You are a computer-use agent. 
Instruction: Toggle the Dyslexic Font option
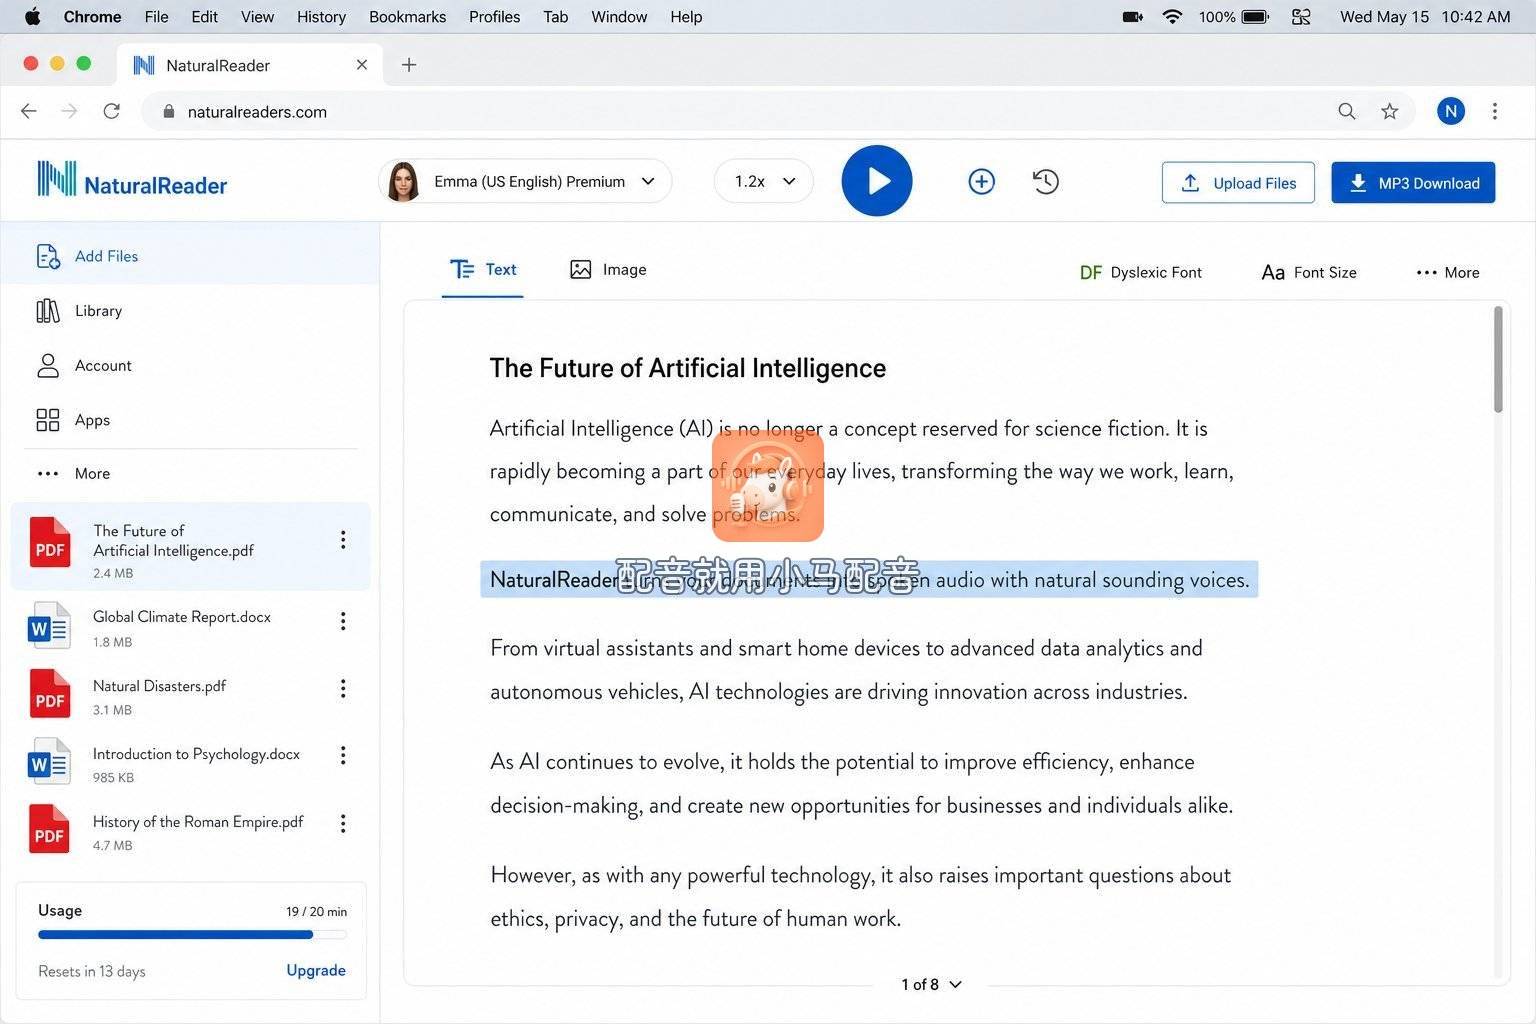(1141, 272)
